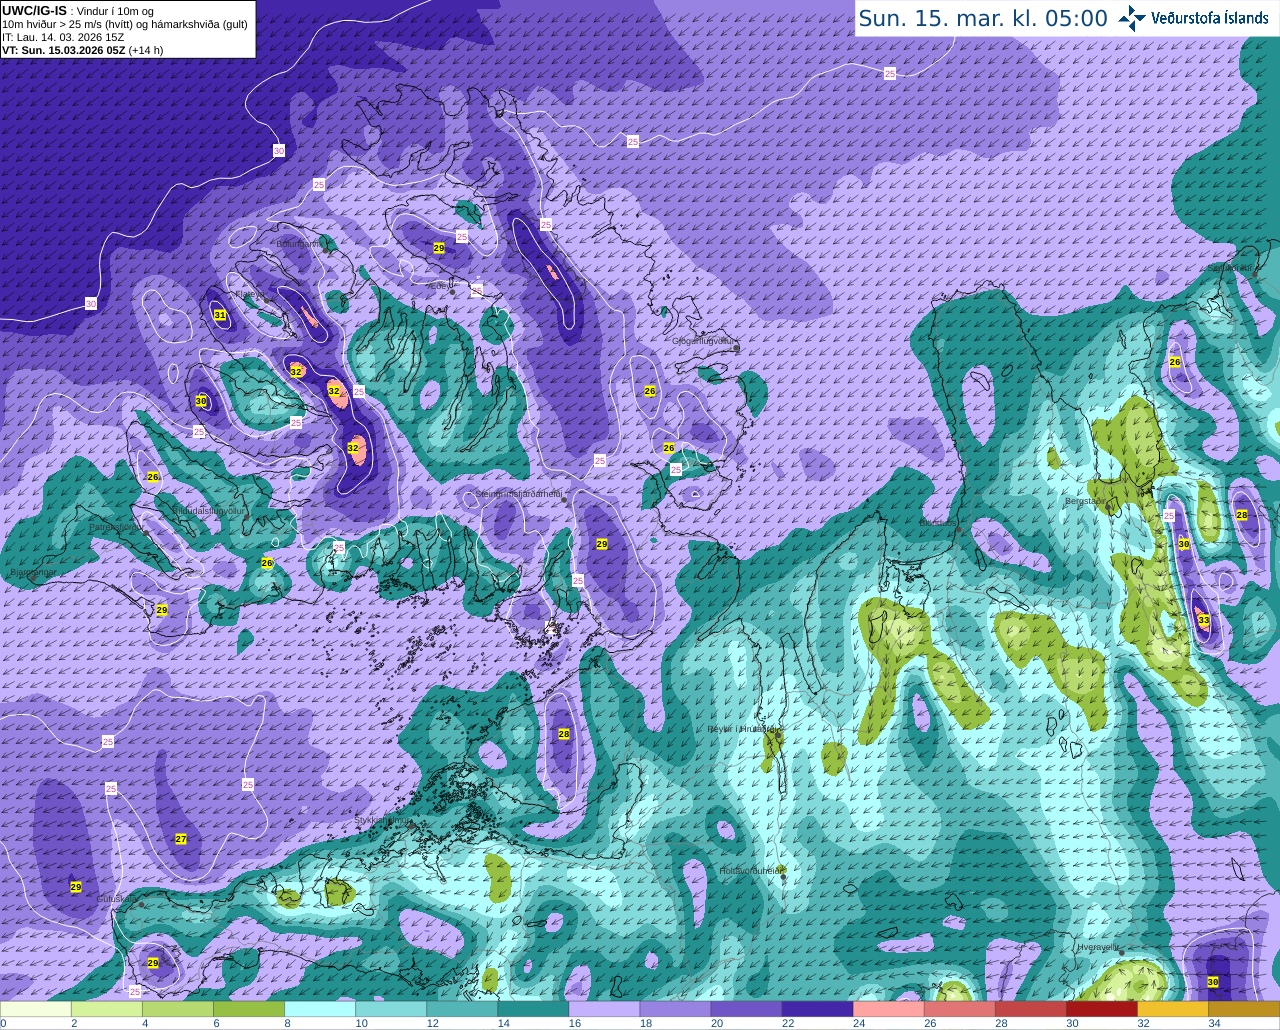Click the Siglufjörður station label

1231,268
